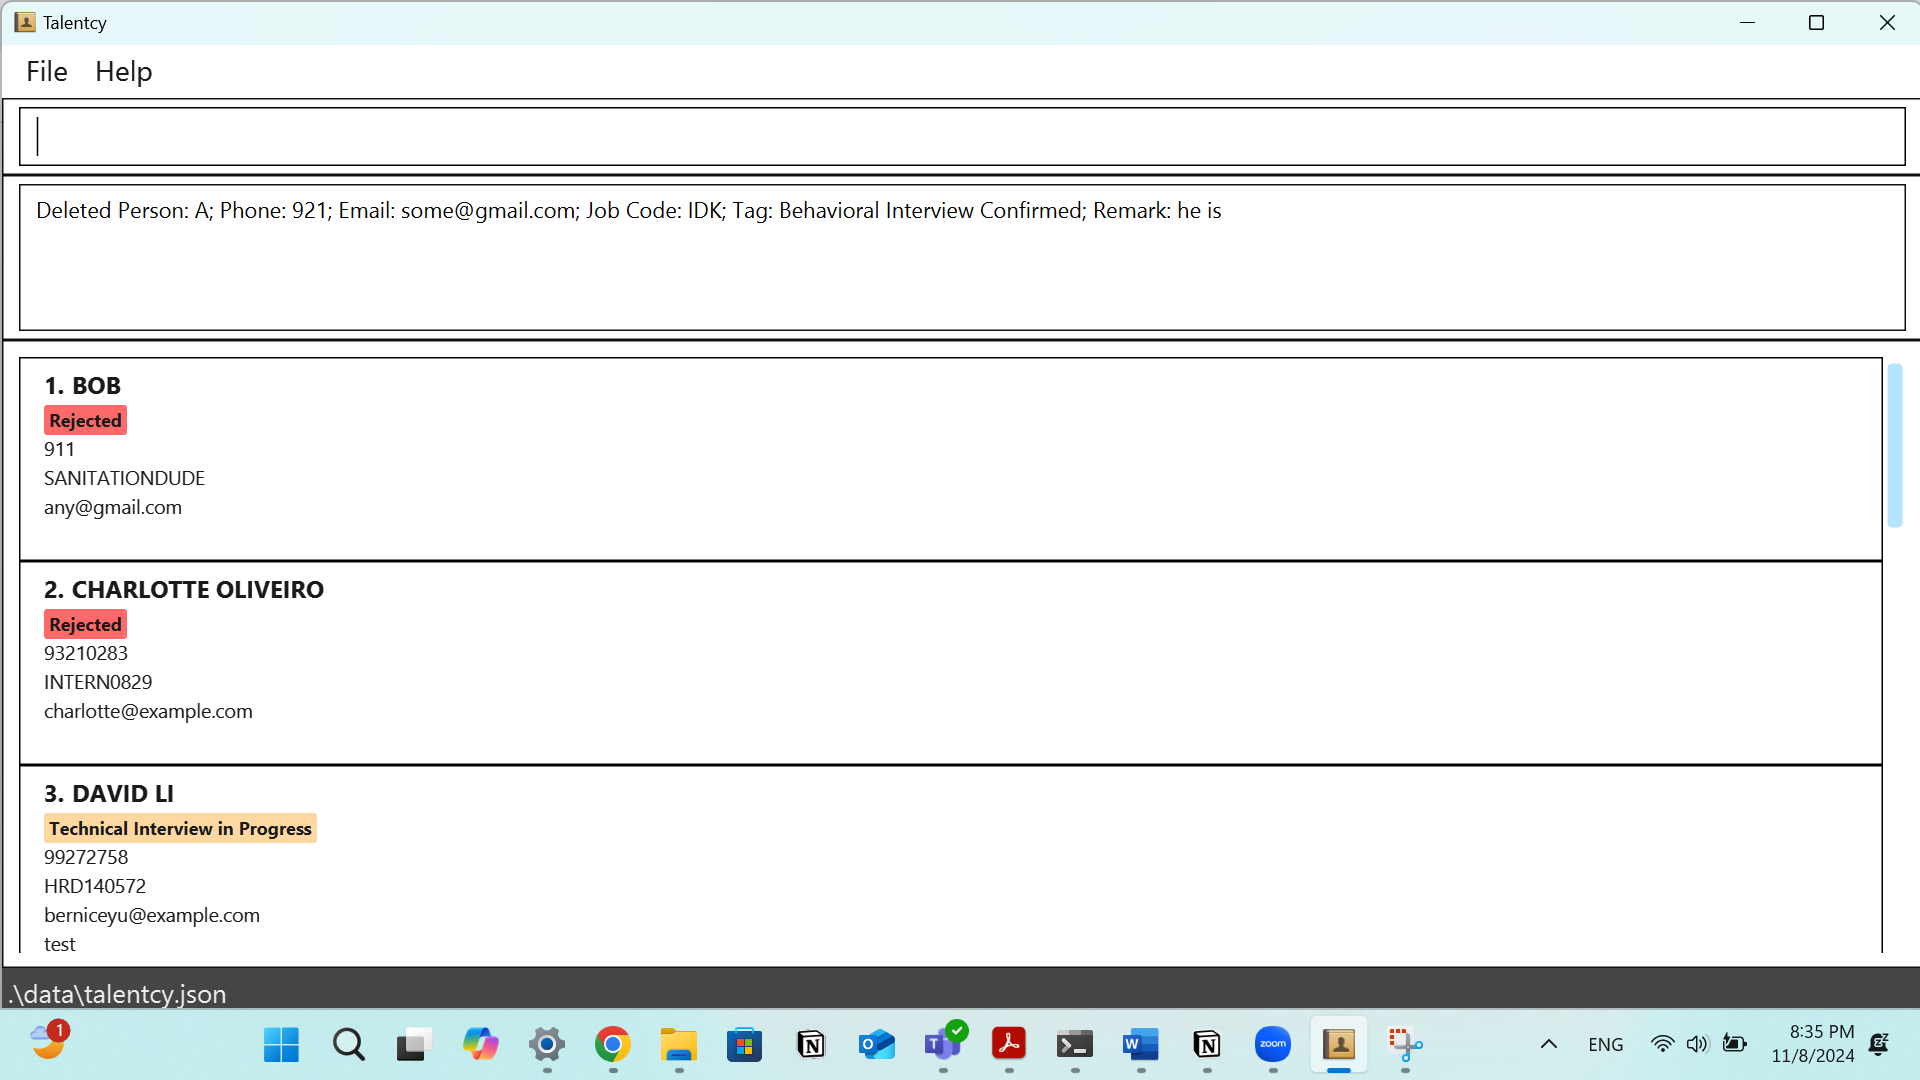
Task: Open taskbar Search icon
Action: (x=348, y=1045)
